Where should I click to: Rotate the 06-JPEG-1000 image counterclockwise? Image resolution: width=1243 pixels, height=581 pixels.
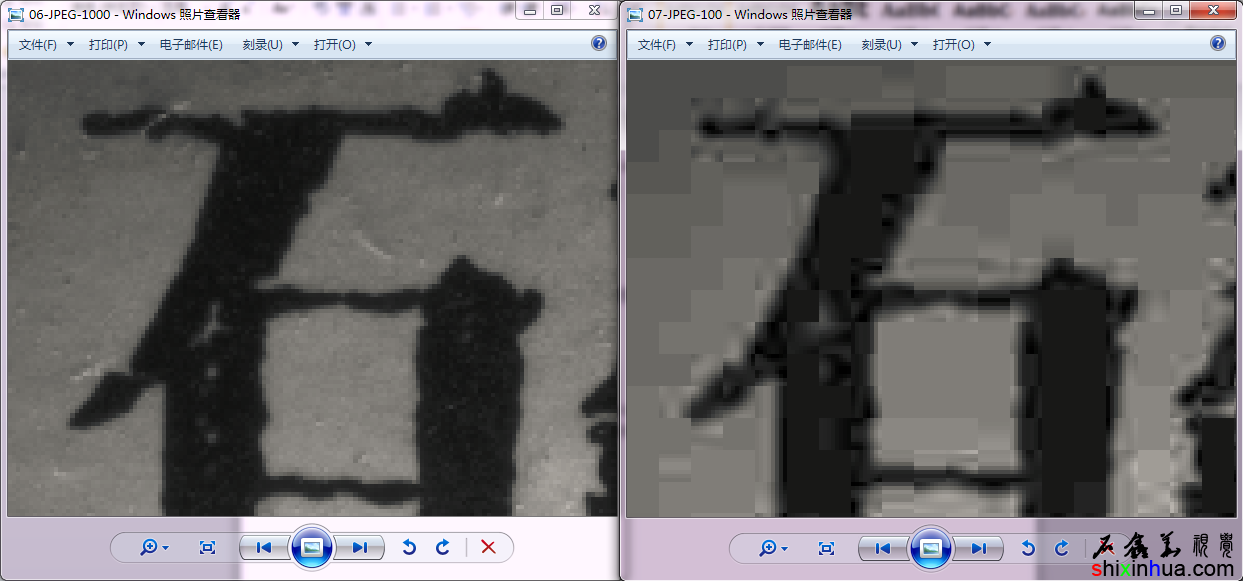(408, 547)
